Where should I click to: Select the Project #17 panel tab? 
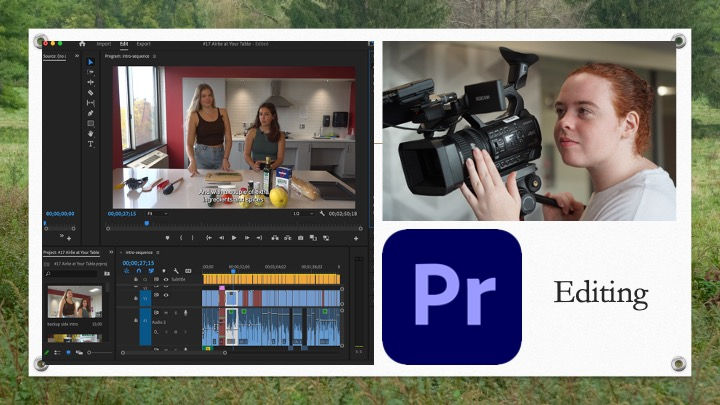[x=71, y=252]
